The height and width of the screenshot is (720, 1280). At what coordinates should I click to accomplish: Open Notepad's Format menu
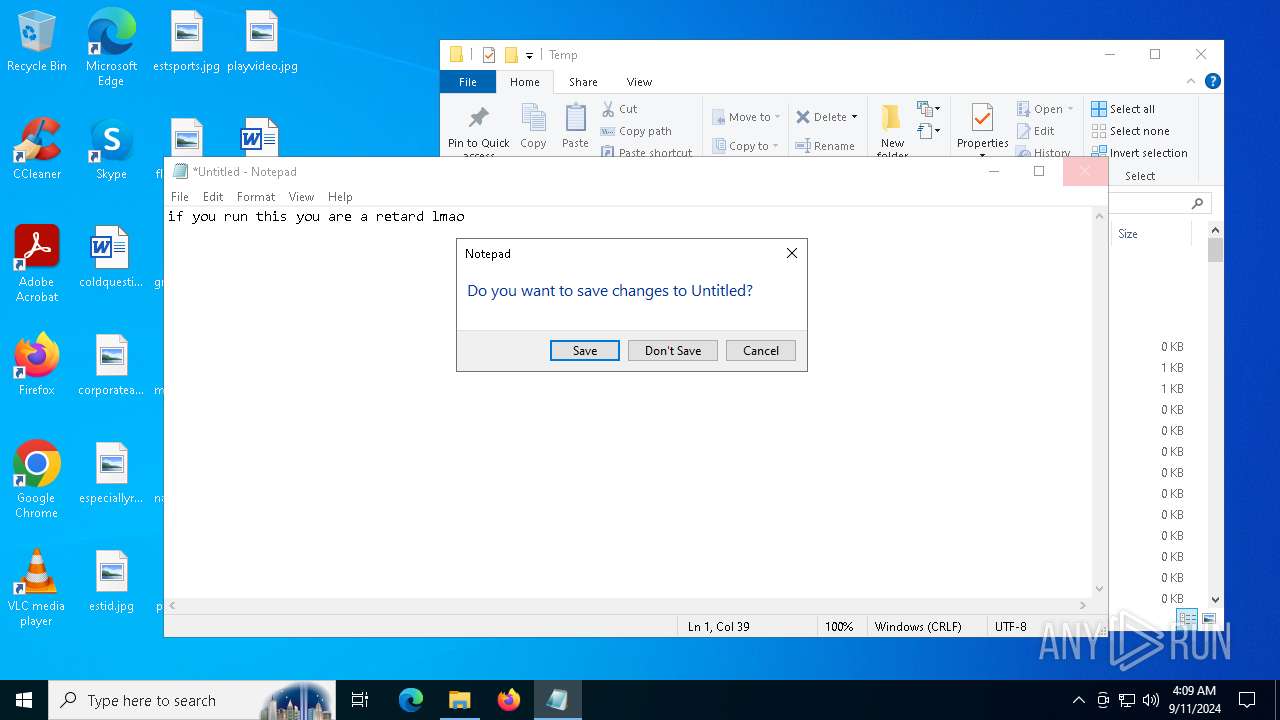[256, 197]
